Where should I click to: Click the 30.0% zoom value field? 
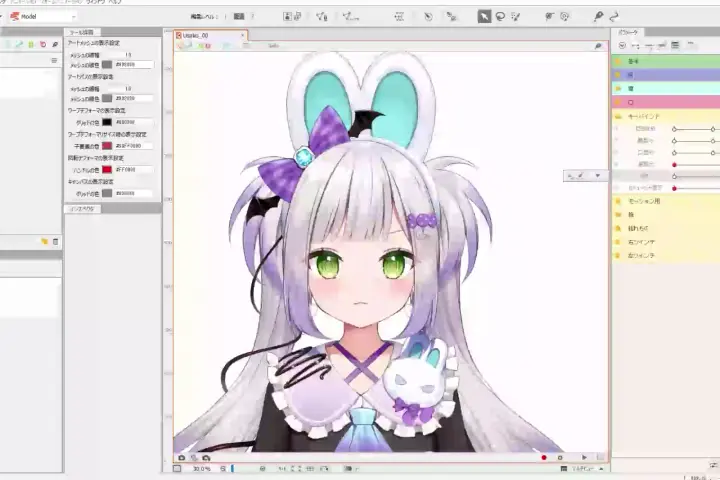tap(202, 469)
